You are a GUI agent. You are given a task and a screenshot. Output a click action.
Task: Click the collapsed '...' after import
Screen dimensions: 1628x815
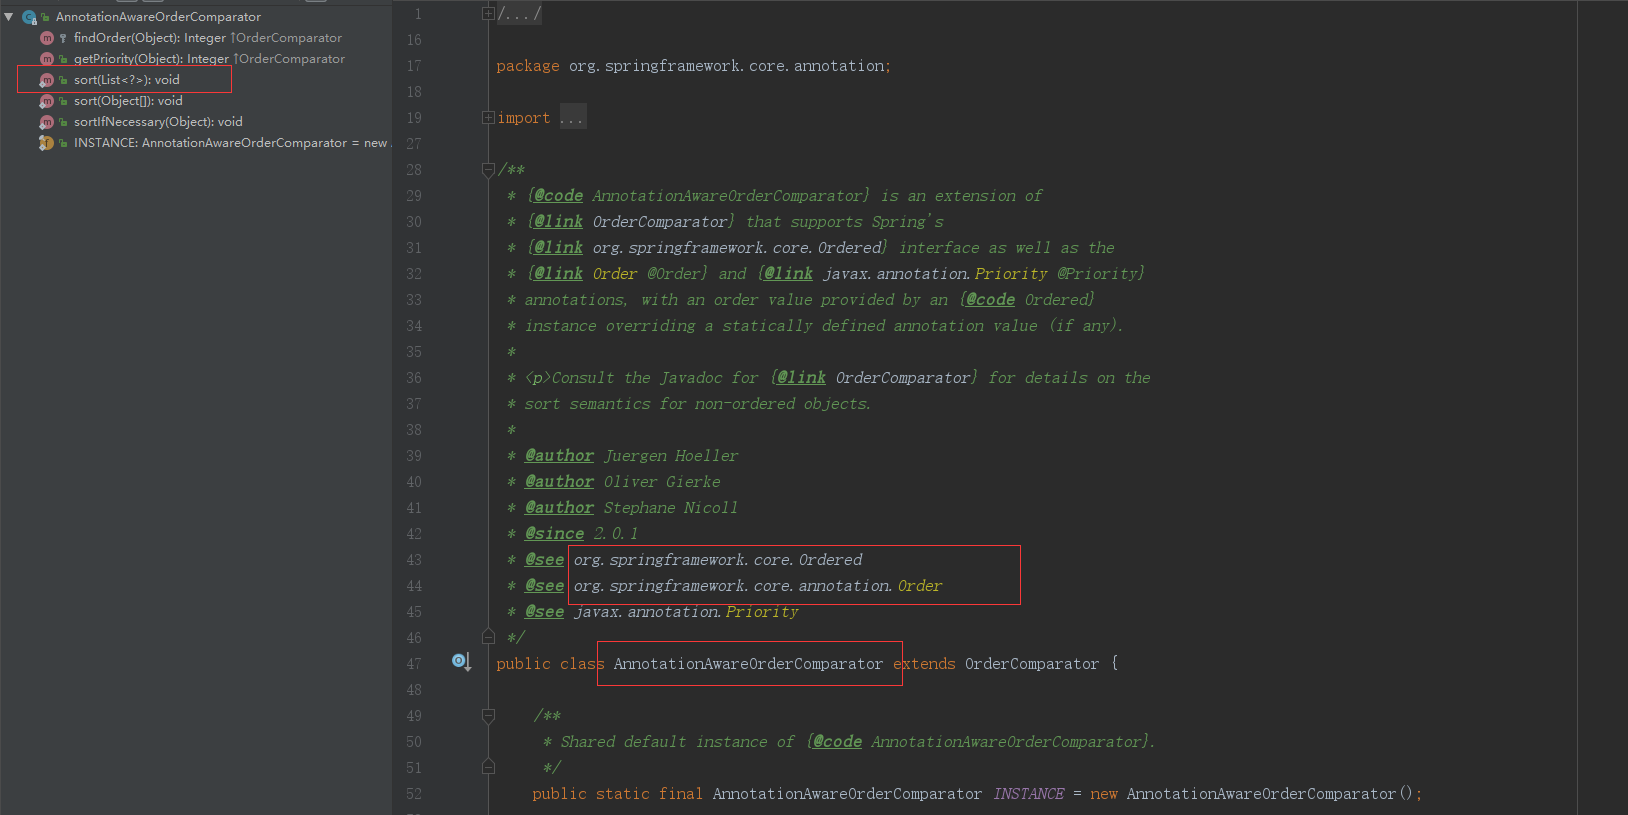pos(573,118)
